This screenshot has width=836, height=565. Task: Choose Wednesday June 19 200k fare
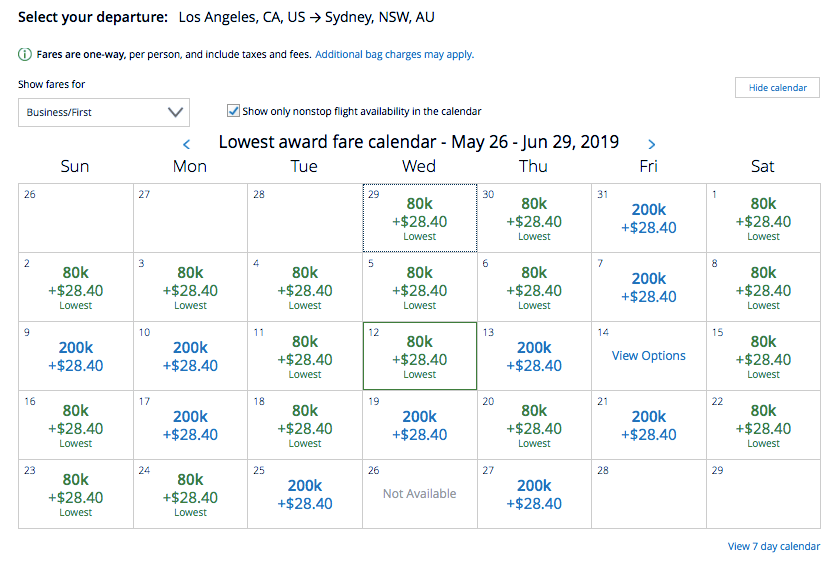point(419,425)
